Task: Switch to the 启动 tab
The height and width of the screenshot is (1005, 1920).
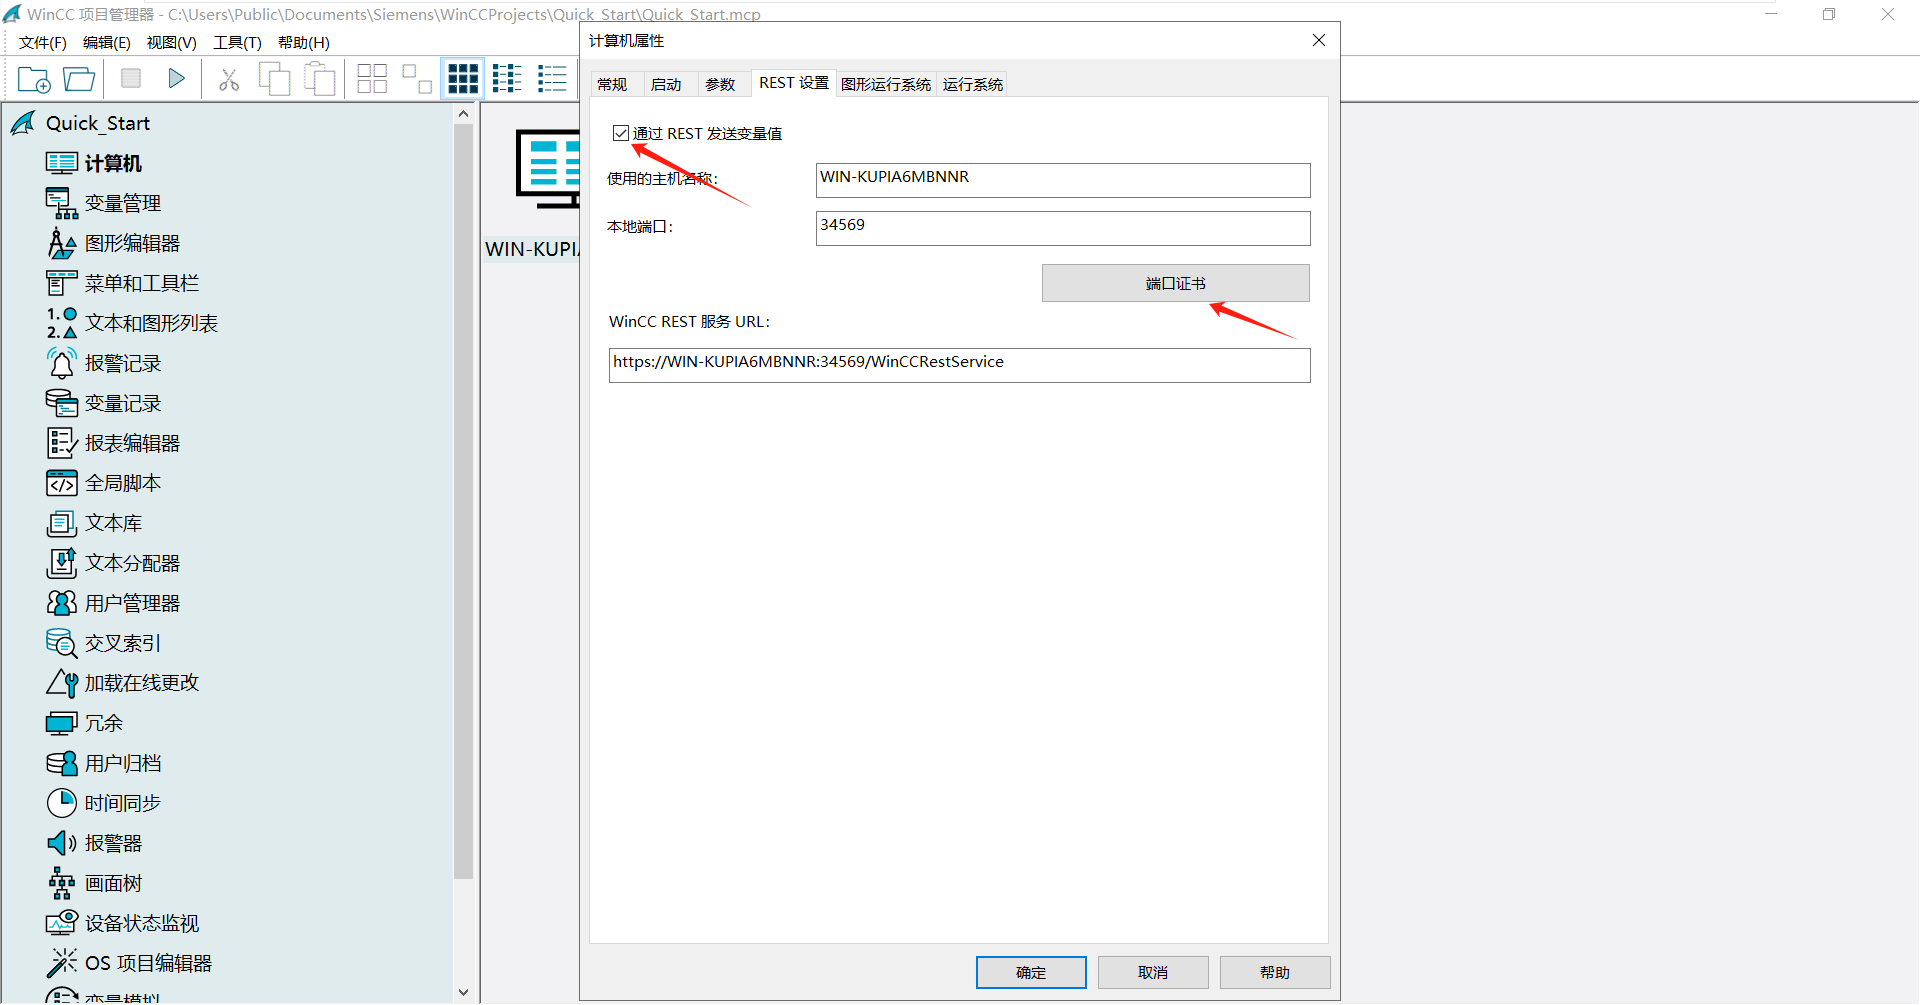Action: pos(666,84)
